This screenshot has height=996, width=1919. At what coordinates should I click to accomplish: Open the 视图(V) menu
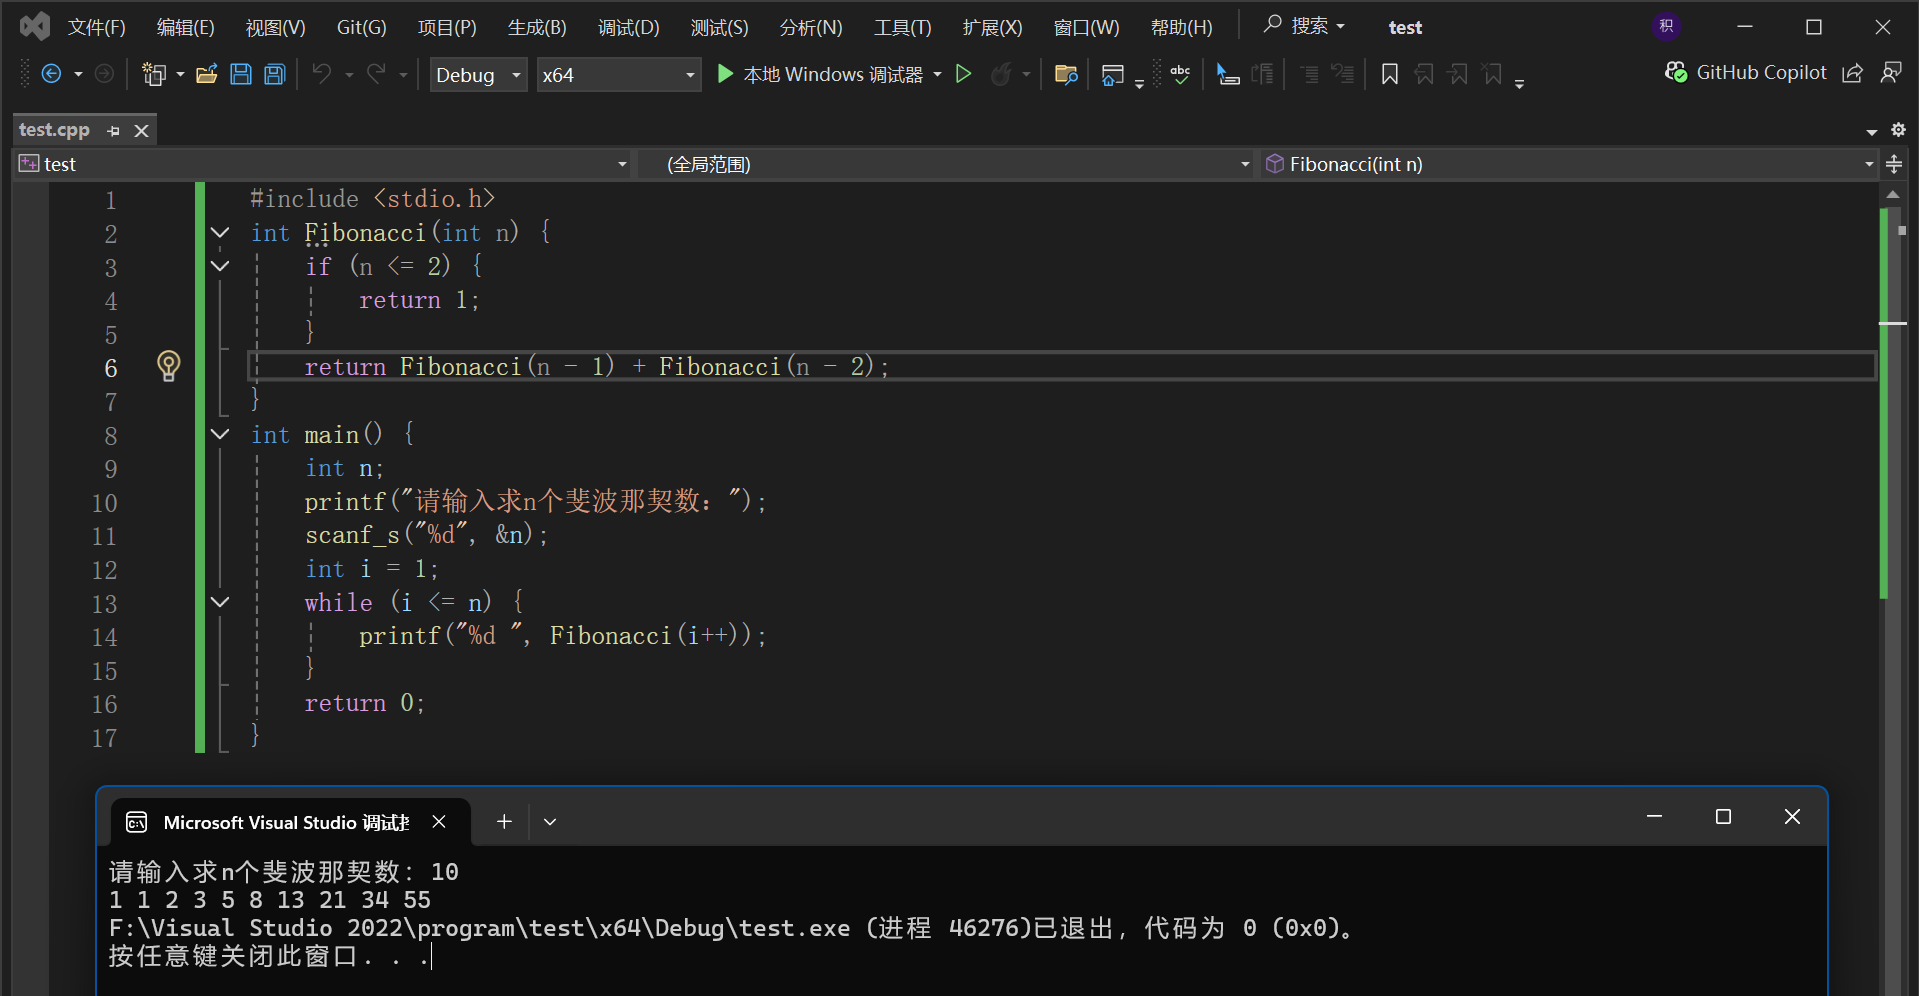[x=276, y=27]
